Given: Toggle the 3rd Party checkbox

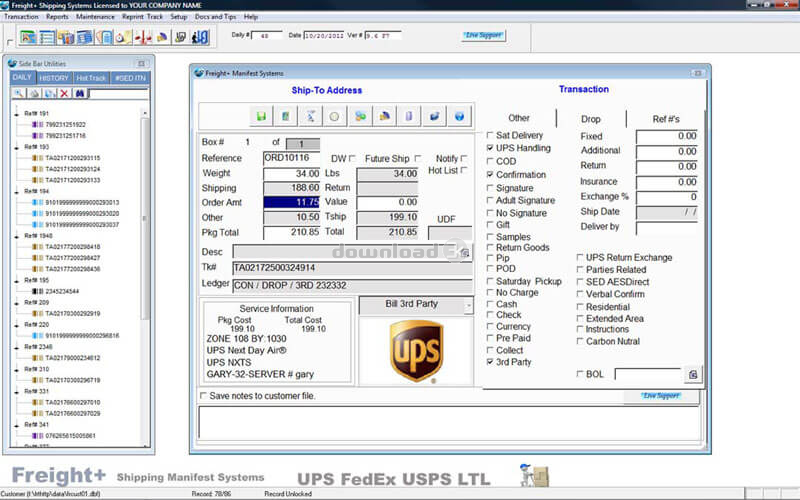Looking at the screenshot, I should click(x=490, y=362).
